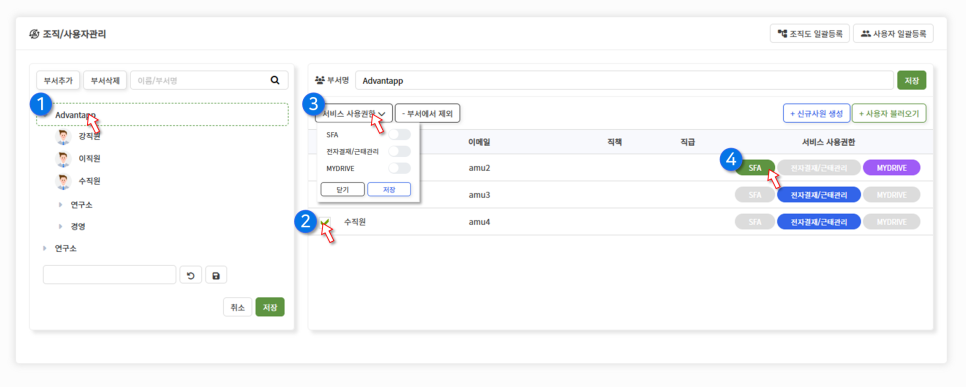Click the floppy disk save icon
Screen dimensions: 966x387
pyautogui.click(x=216, y=275)
